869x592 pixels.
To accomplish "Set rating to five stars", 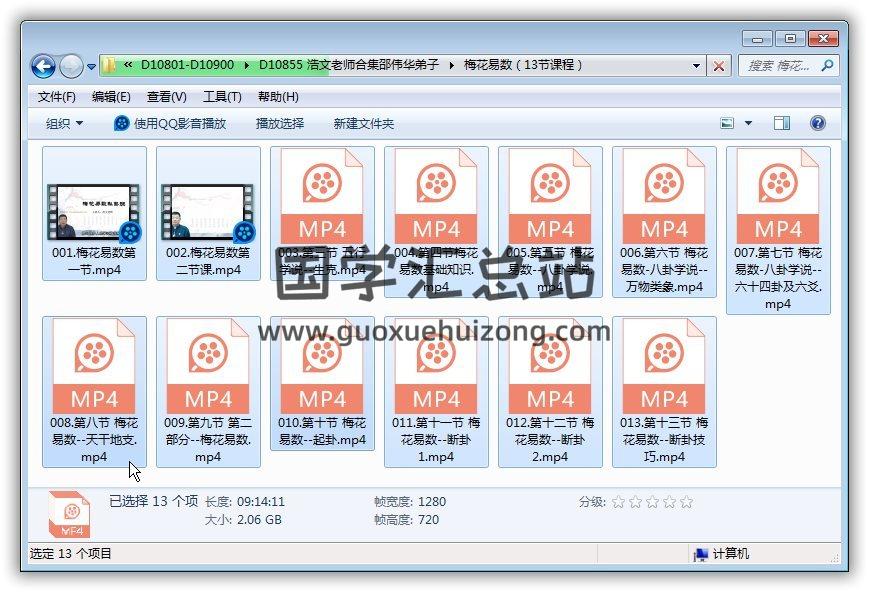I will (686, 502).
